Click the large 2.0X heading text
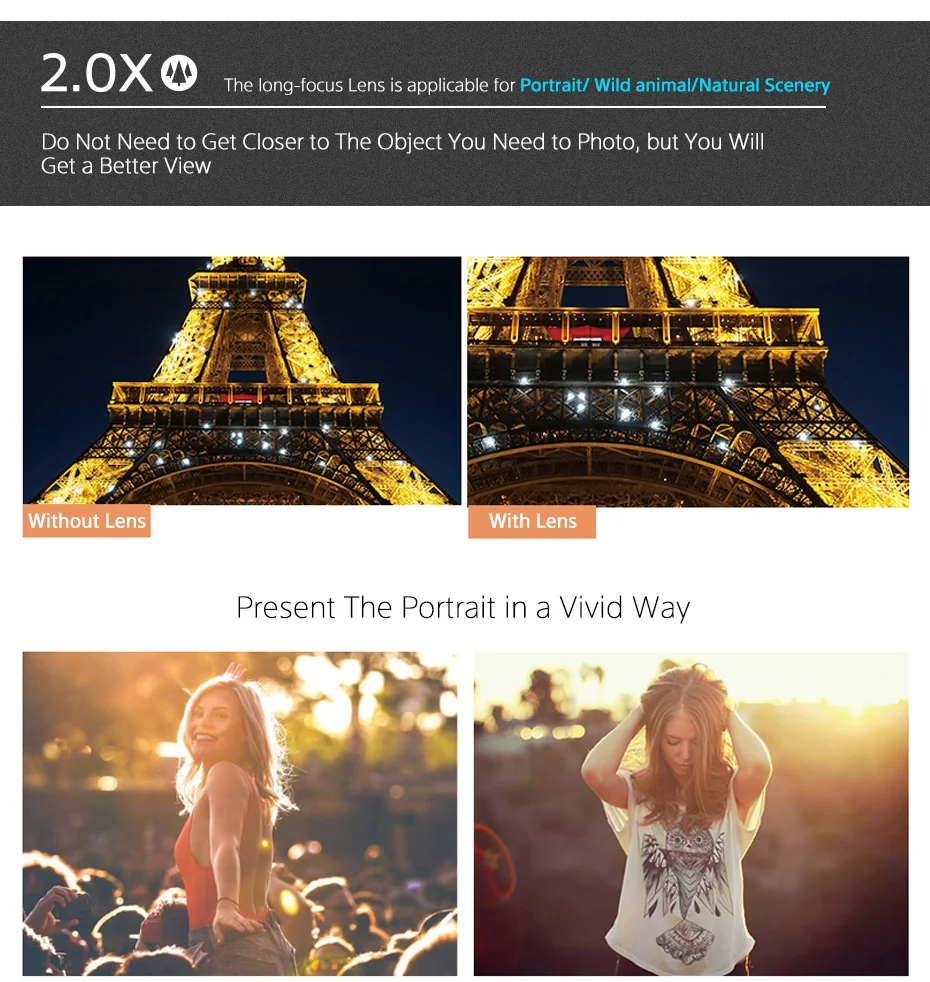Viewport: 930px width, 982px height. (x=96, y=73)
